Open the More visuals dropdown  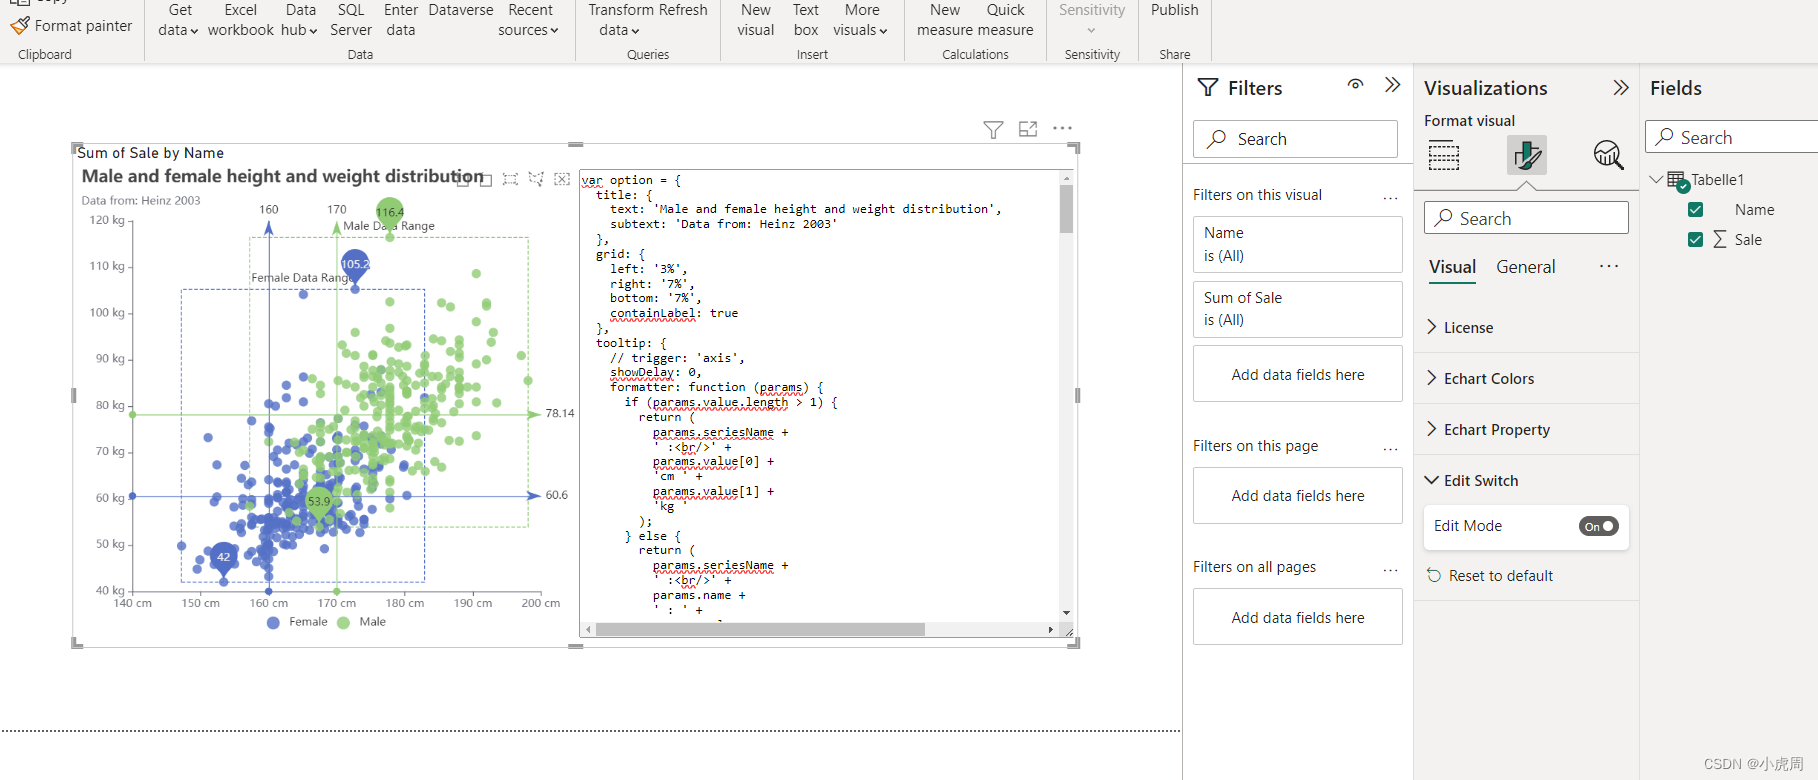coord(861,20)
